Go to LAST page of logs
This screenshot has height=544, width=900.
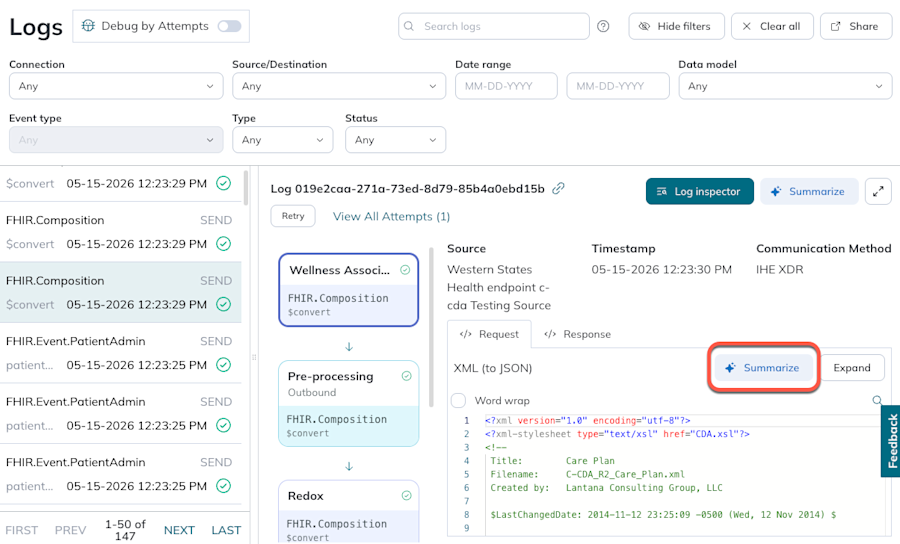(226, 530)
